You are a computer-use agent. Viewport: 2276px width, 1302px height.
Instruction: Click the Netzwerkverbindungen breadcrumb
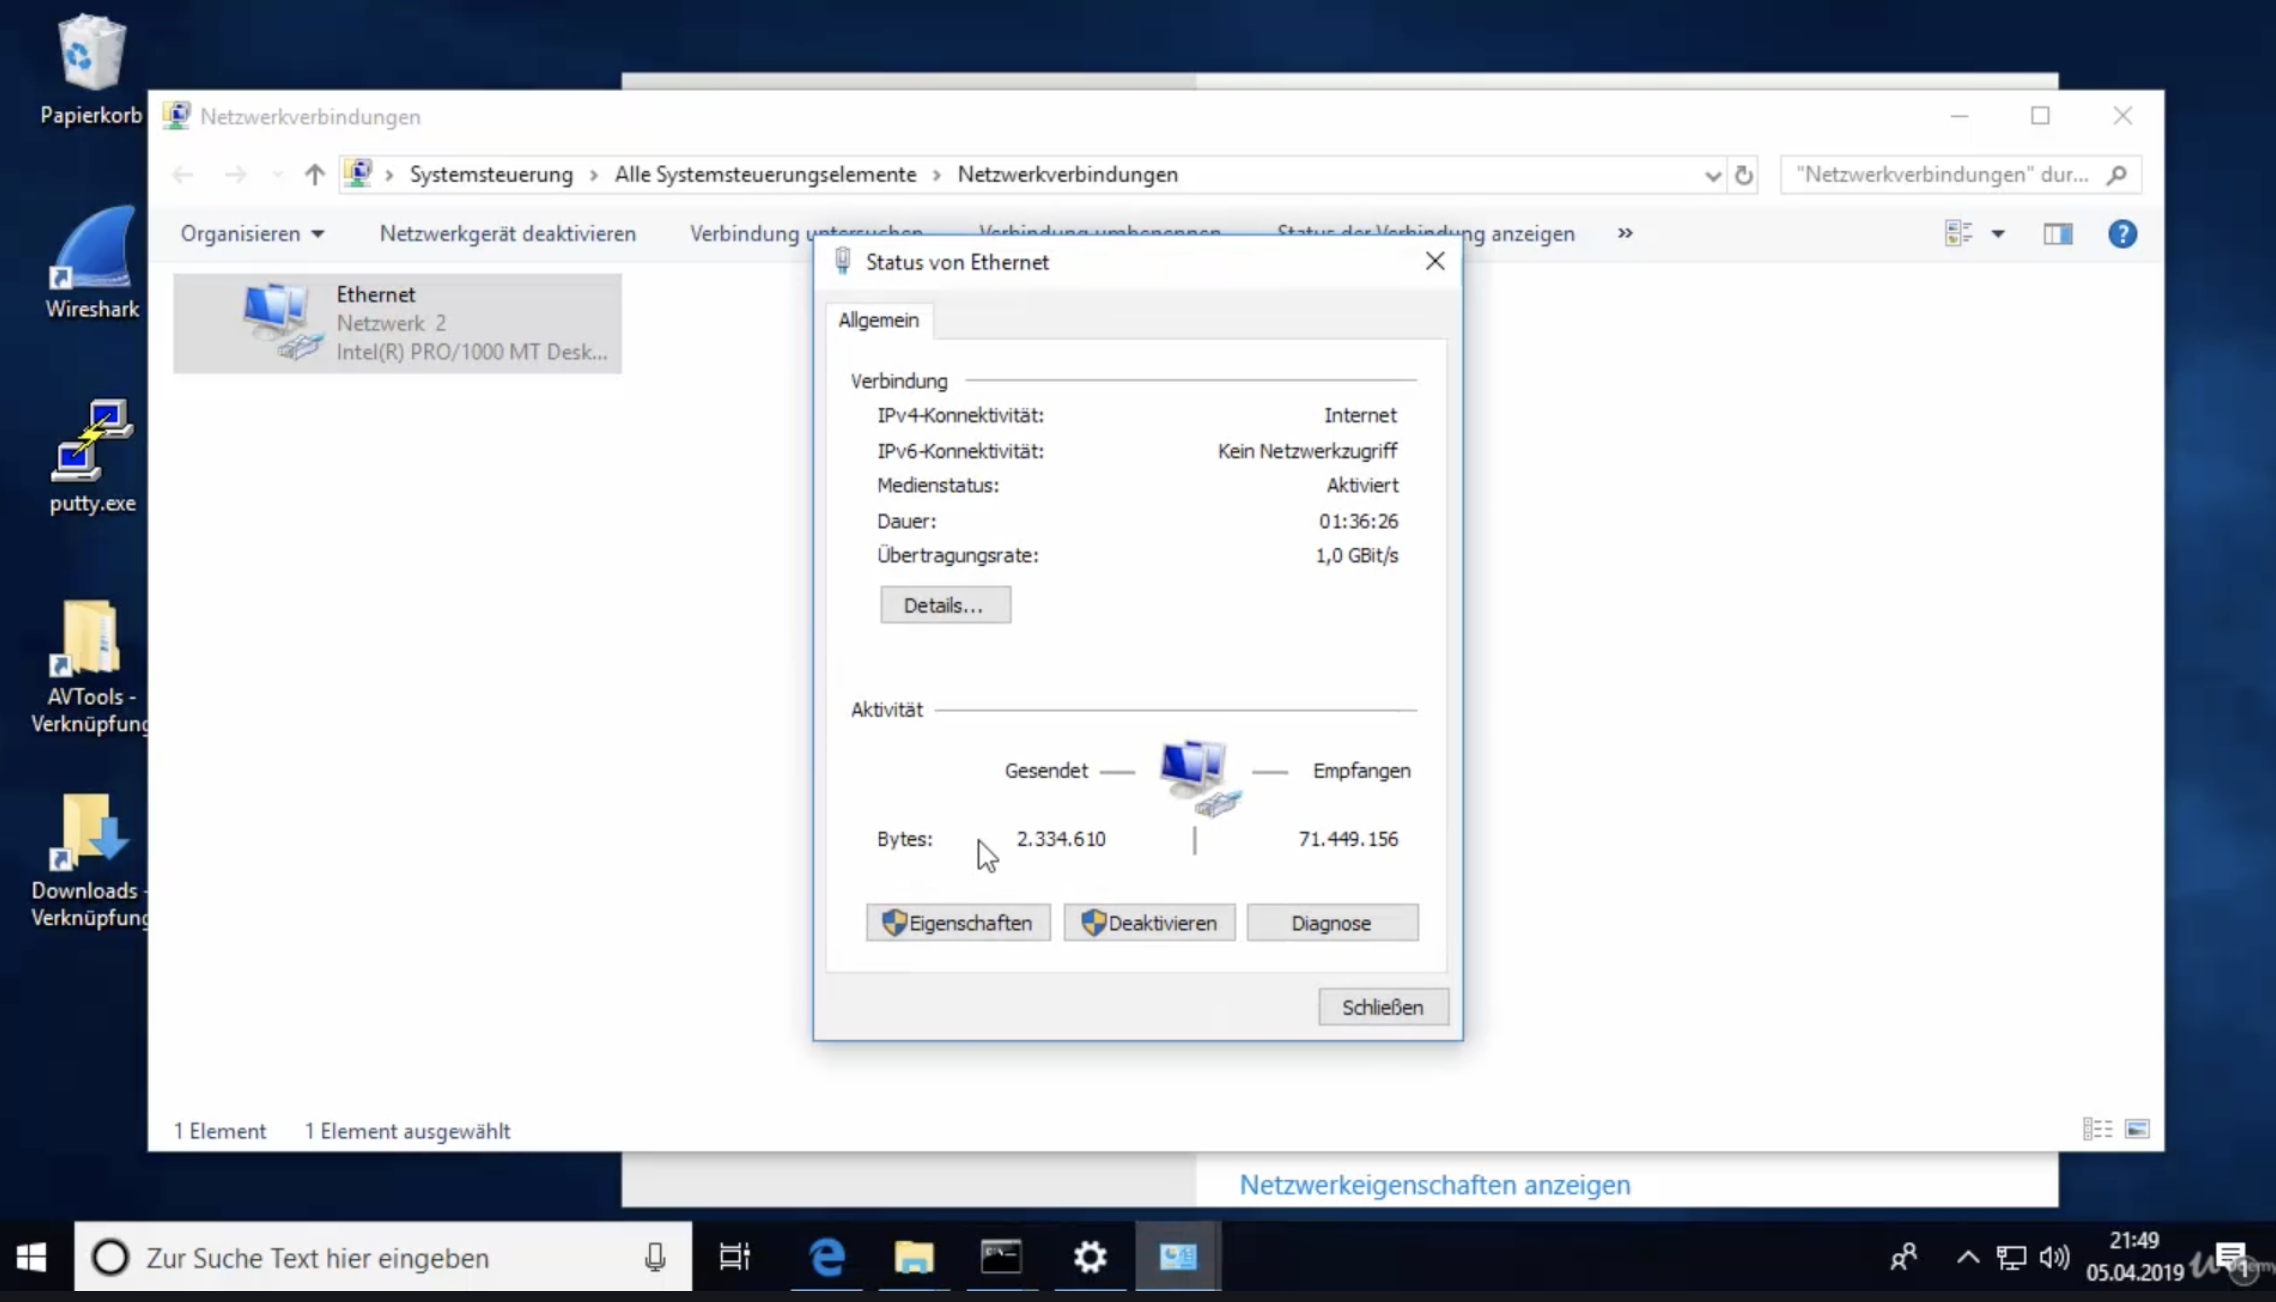(1067, 175)
